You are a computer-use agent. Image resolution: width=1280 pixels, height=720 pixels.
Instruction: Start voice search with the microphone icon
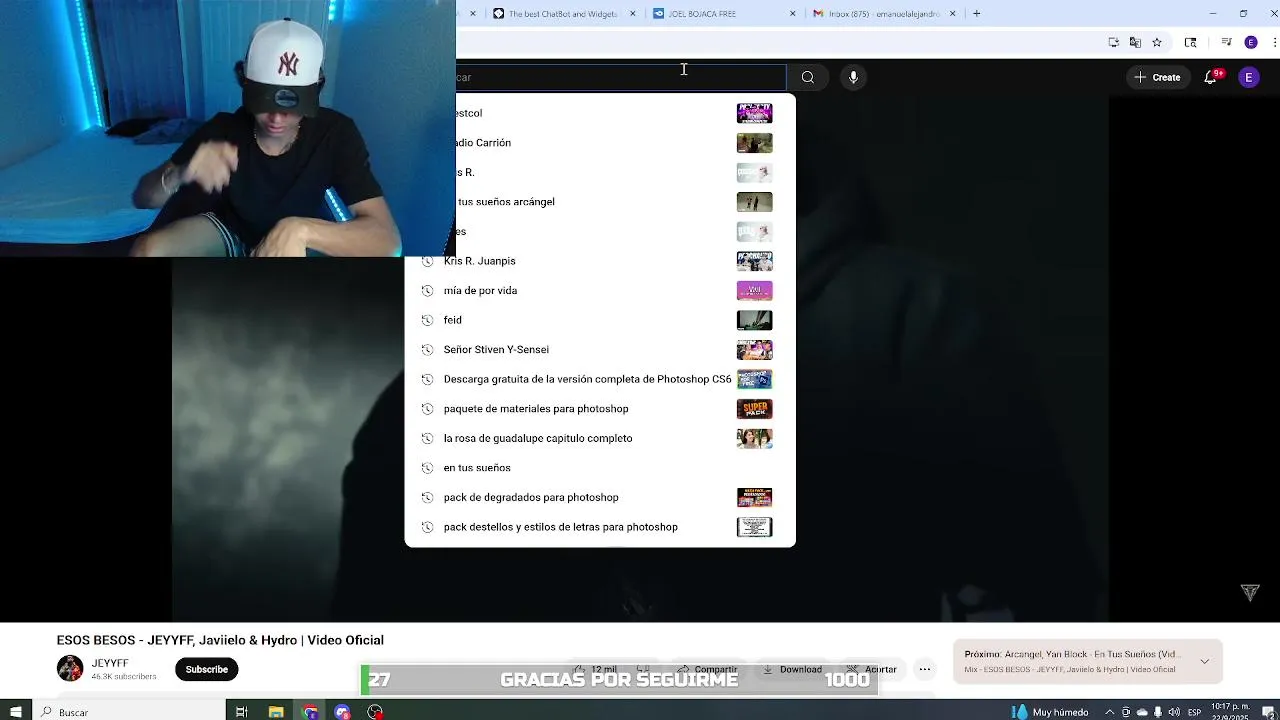click(x=853, y=77)
